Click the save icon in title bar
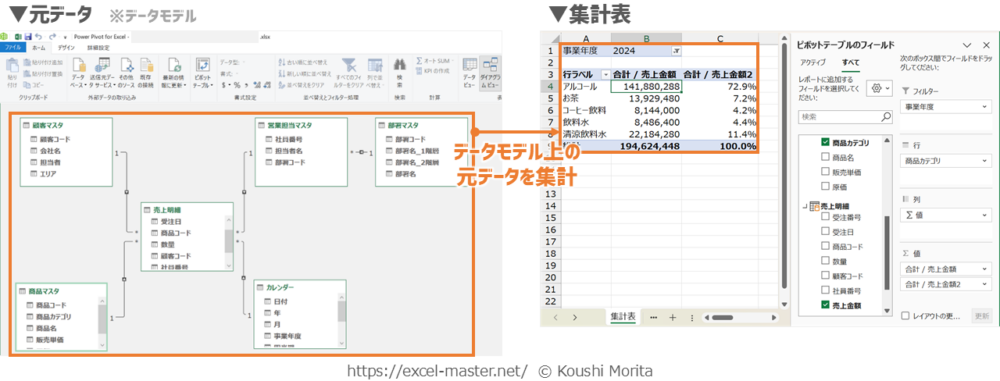 tap(28, 37)
